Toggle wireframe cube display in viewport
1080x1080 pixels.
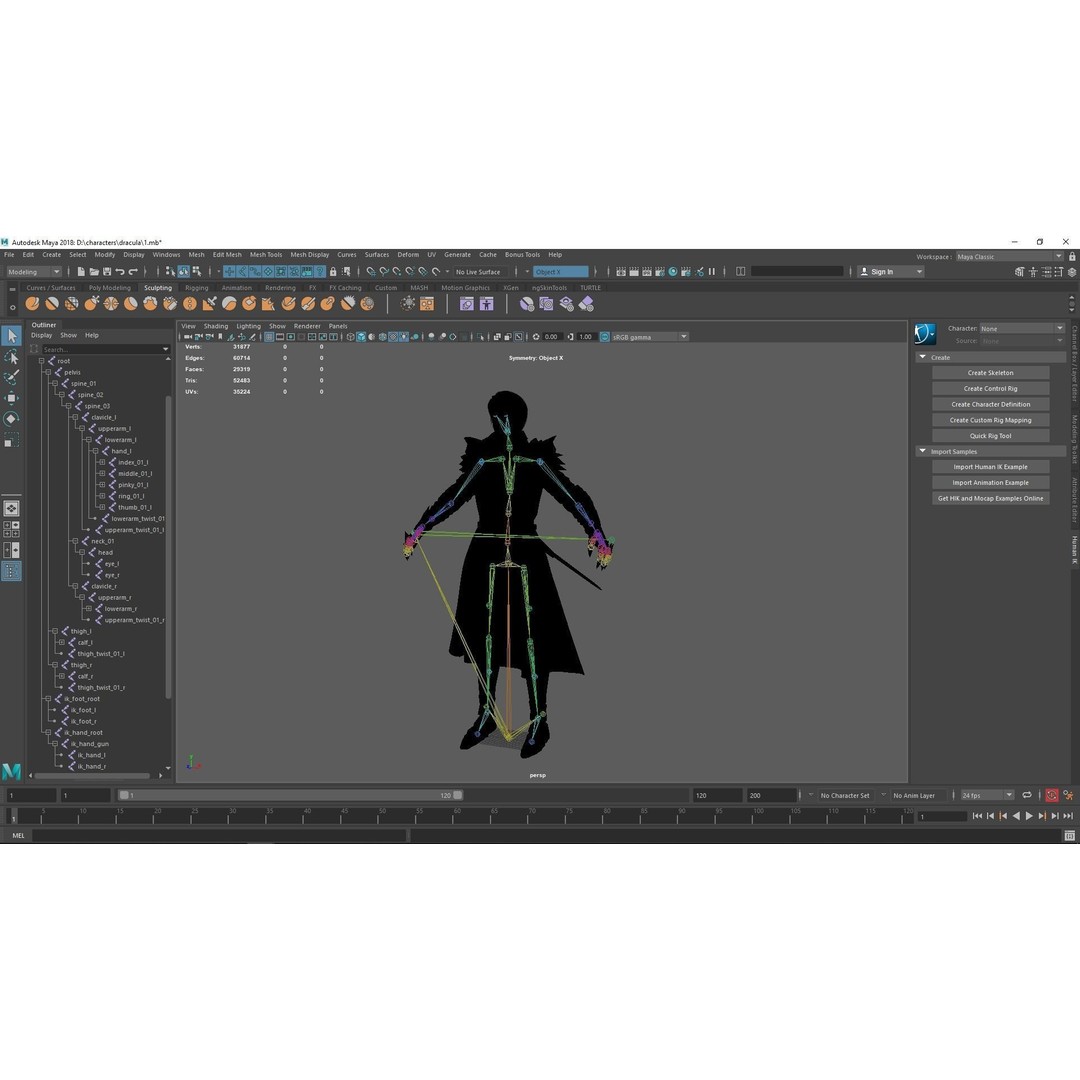pyautogui.click(x=350, y=337)
